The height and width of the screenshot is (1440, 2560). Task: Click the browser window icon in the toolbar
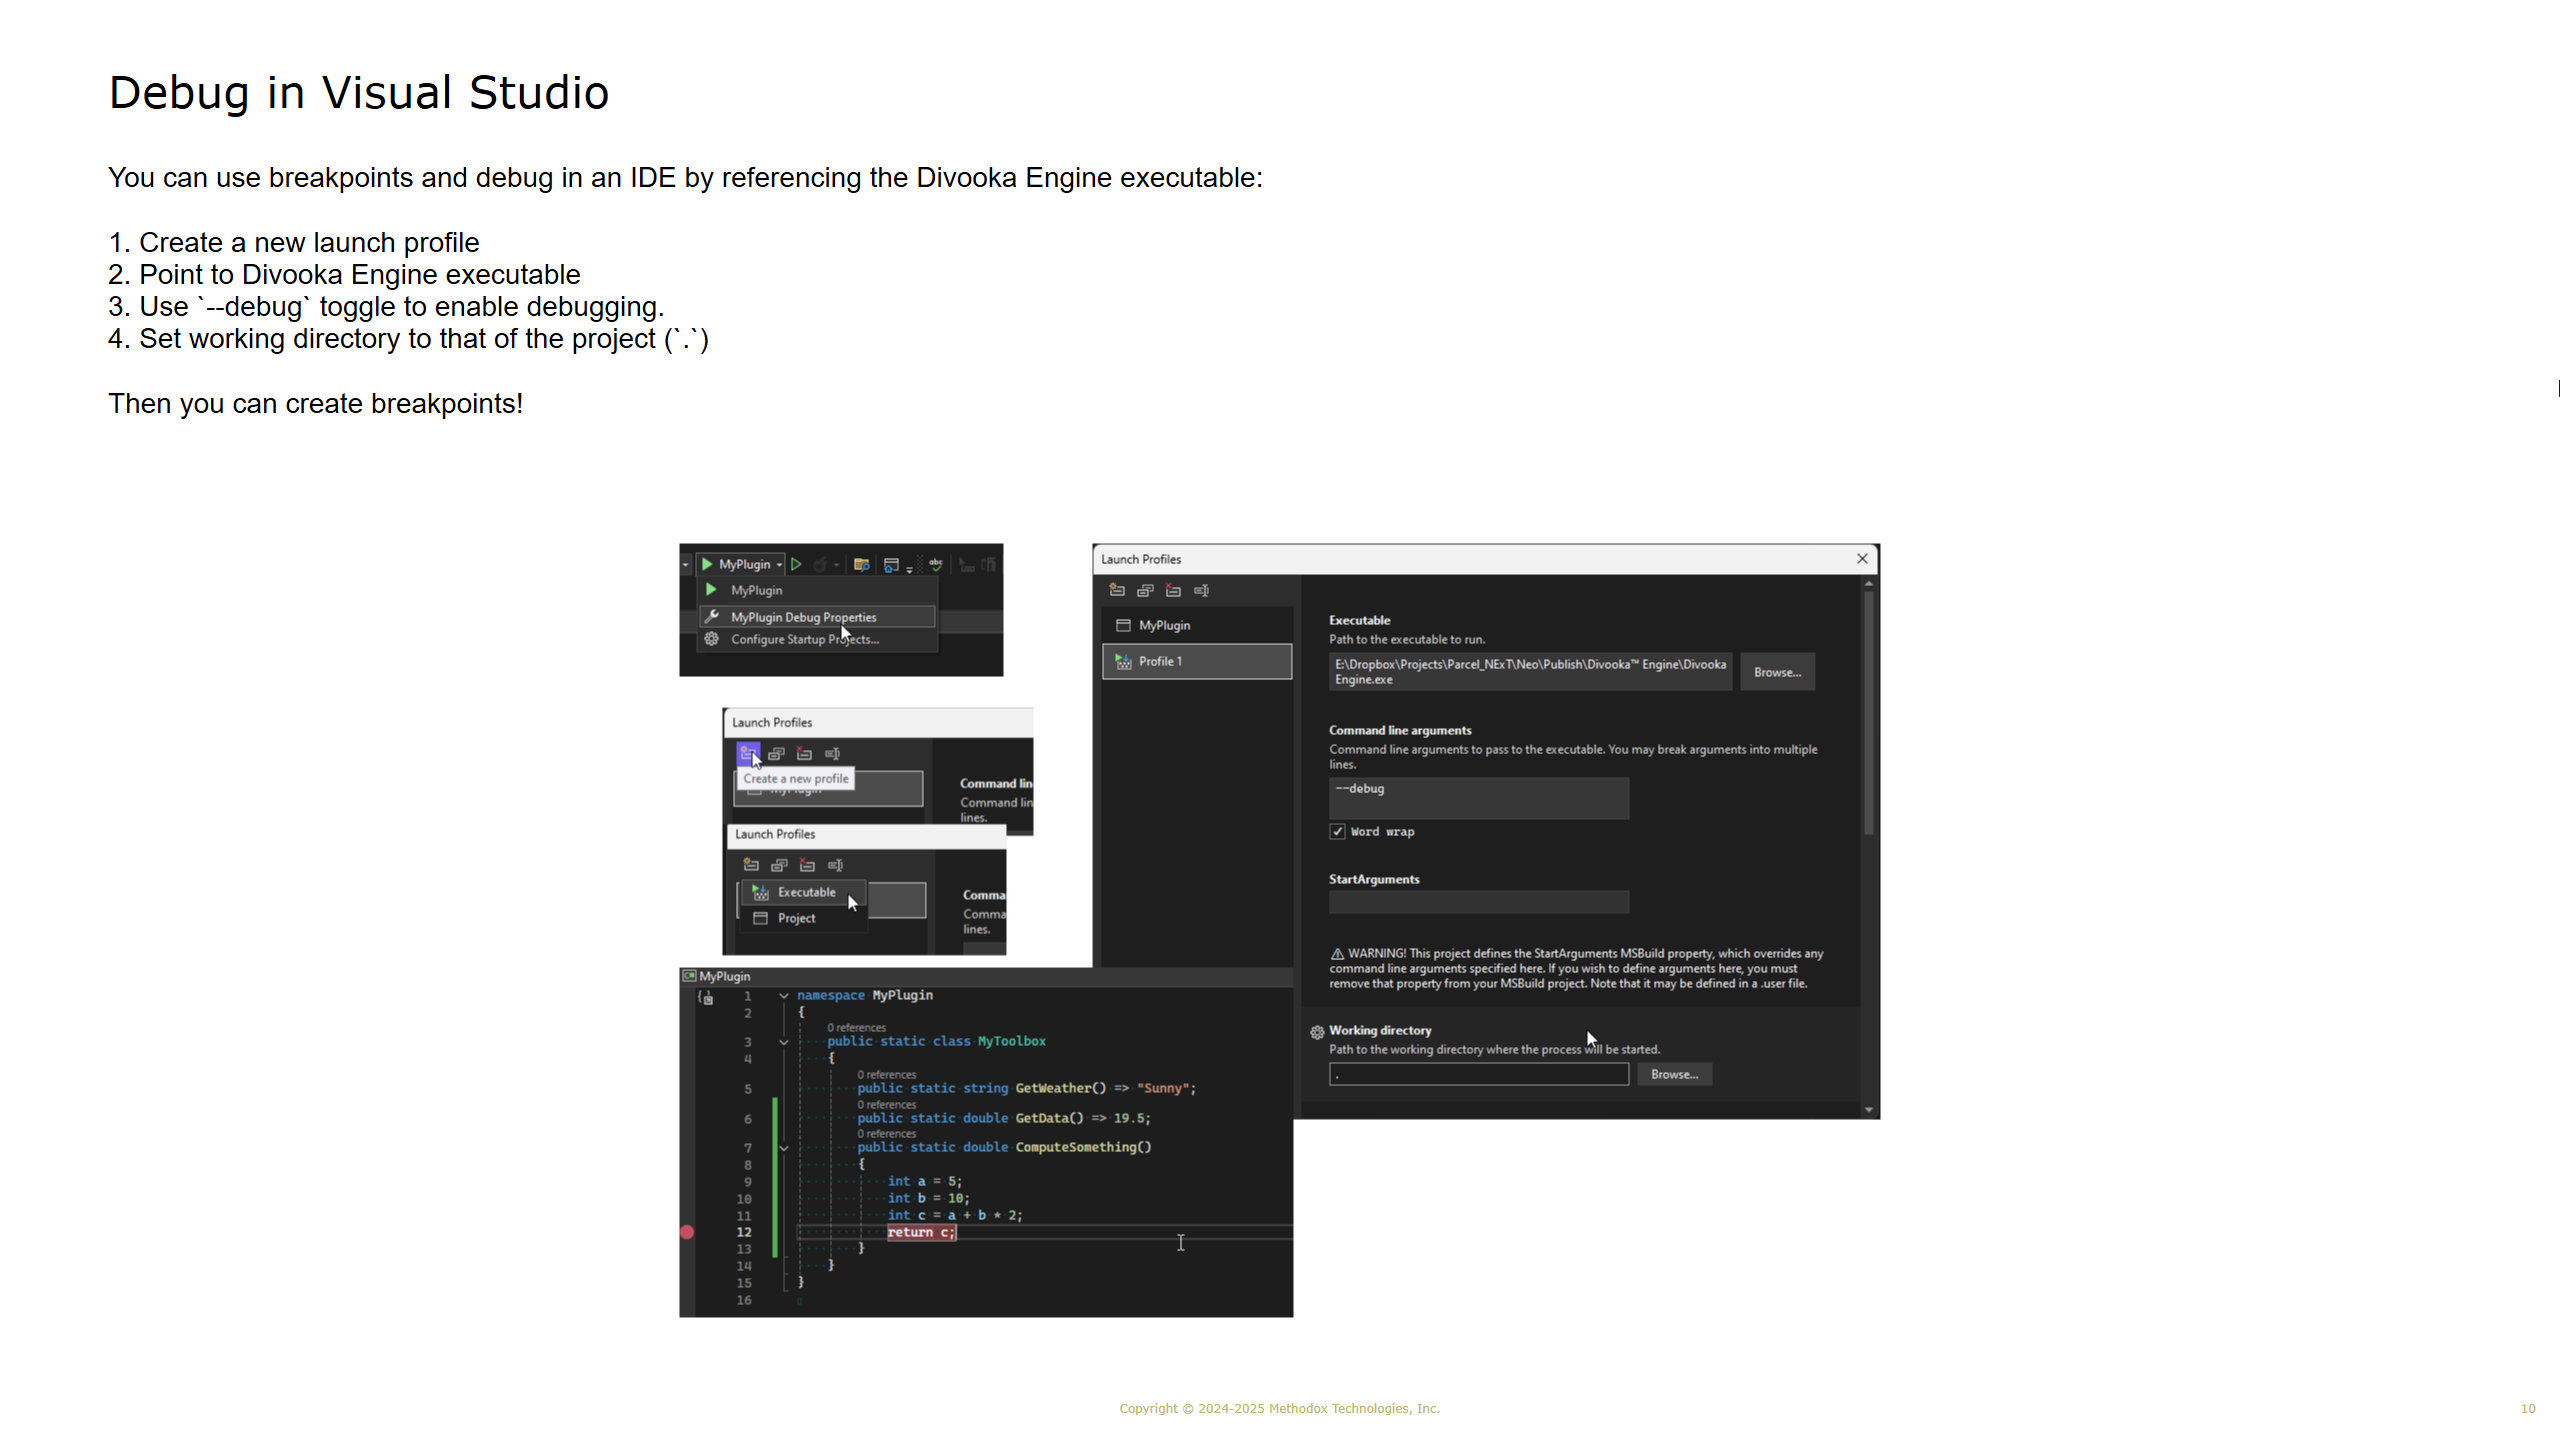[891, 564]
